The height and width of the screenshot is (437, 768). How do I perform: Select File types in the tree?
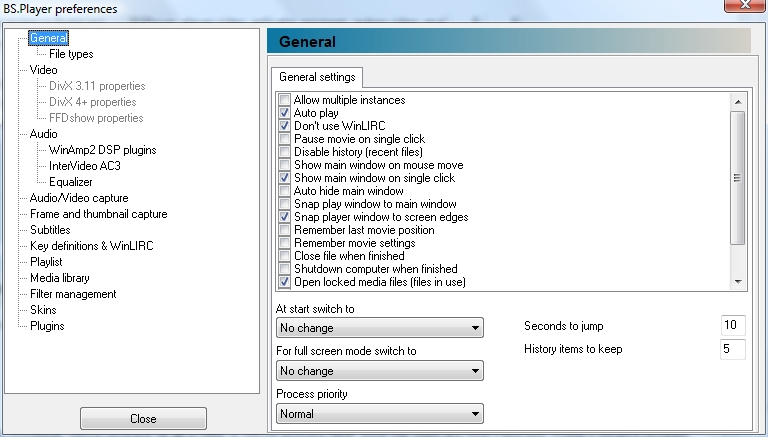pyautogui.click(x=71, y=54)
